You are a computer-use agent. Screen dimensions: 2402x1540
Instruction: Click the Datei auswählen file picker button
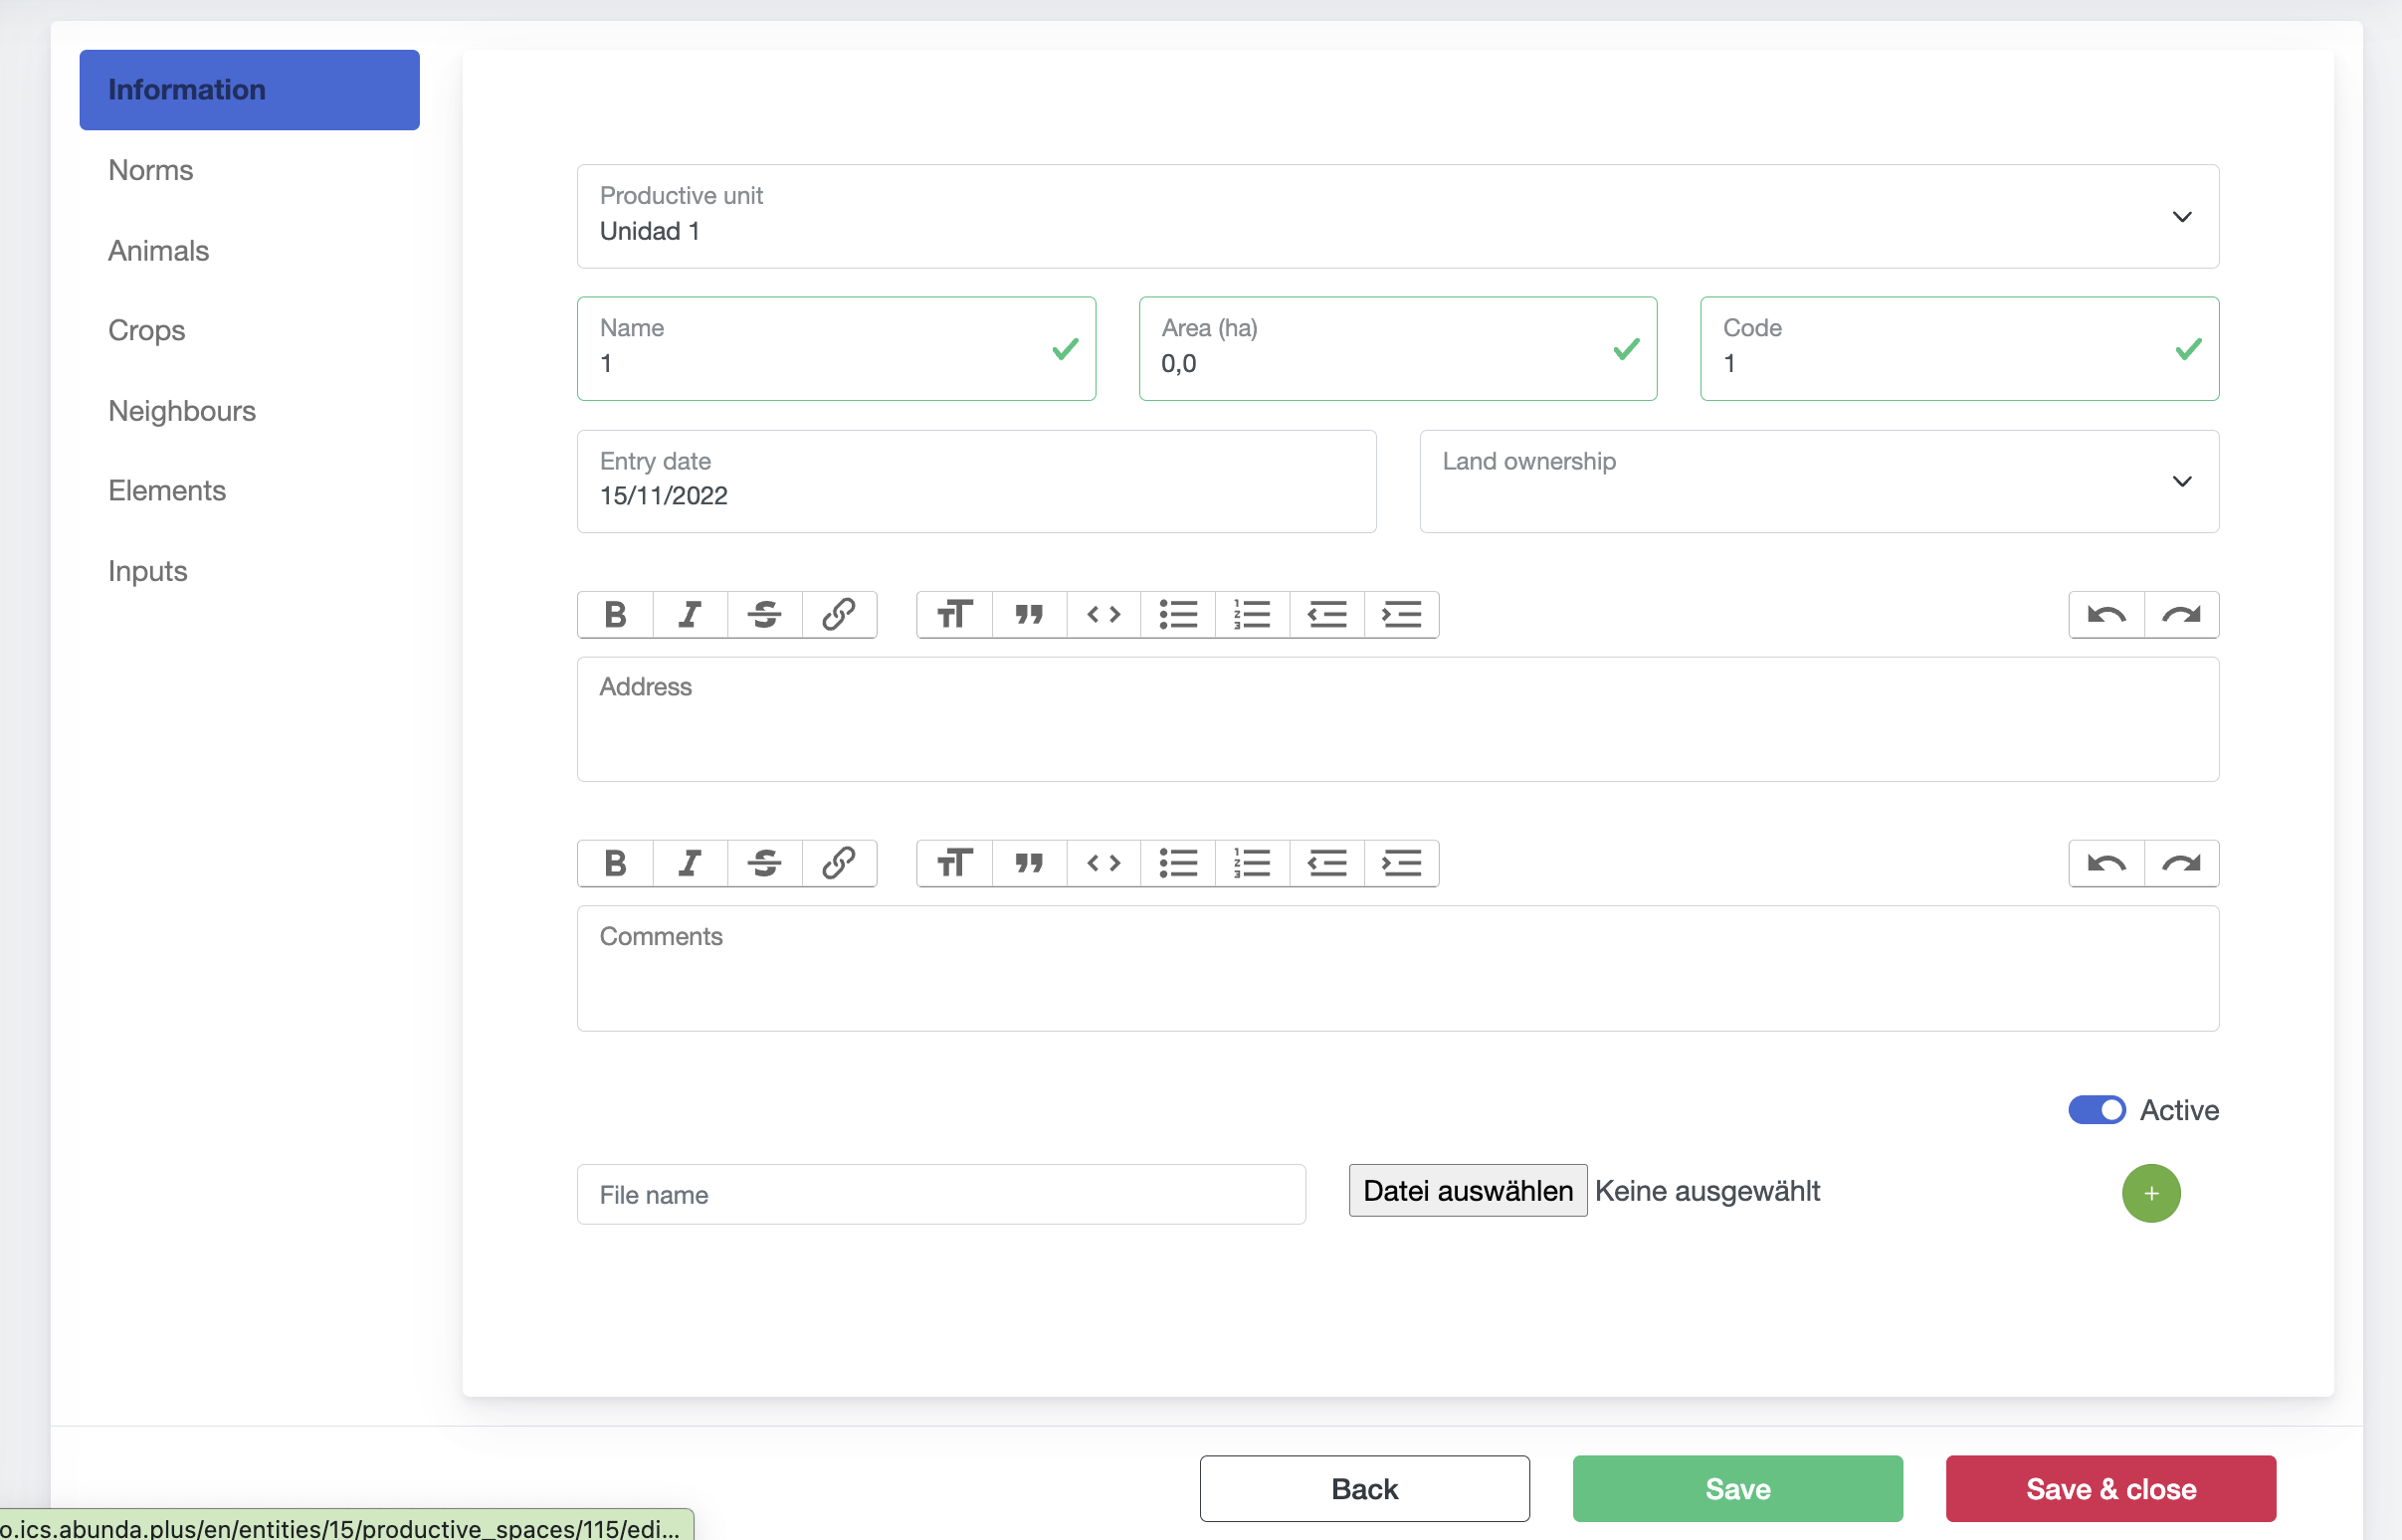(x=1467, y=1190)
